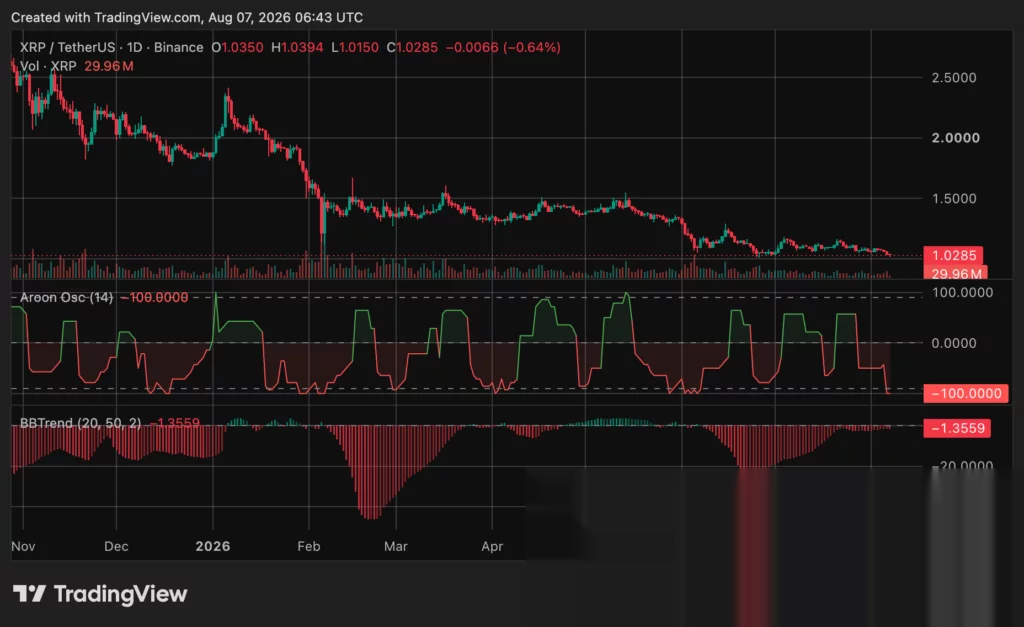The image size is (1024, 627).
Task: Click the Vol · XRP indicator label
Action: pyautogui.click(x=48, y=66)
